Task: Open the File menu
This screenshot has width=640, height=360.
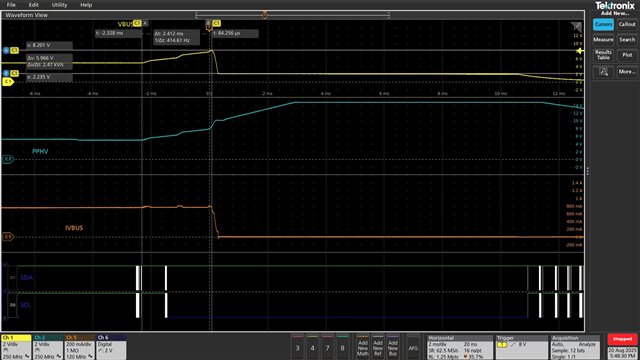Action: pyautogui.click(x=11, y=5)
